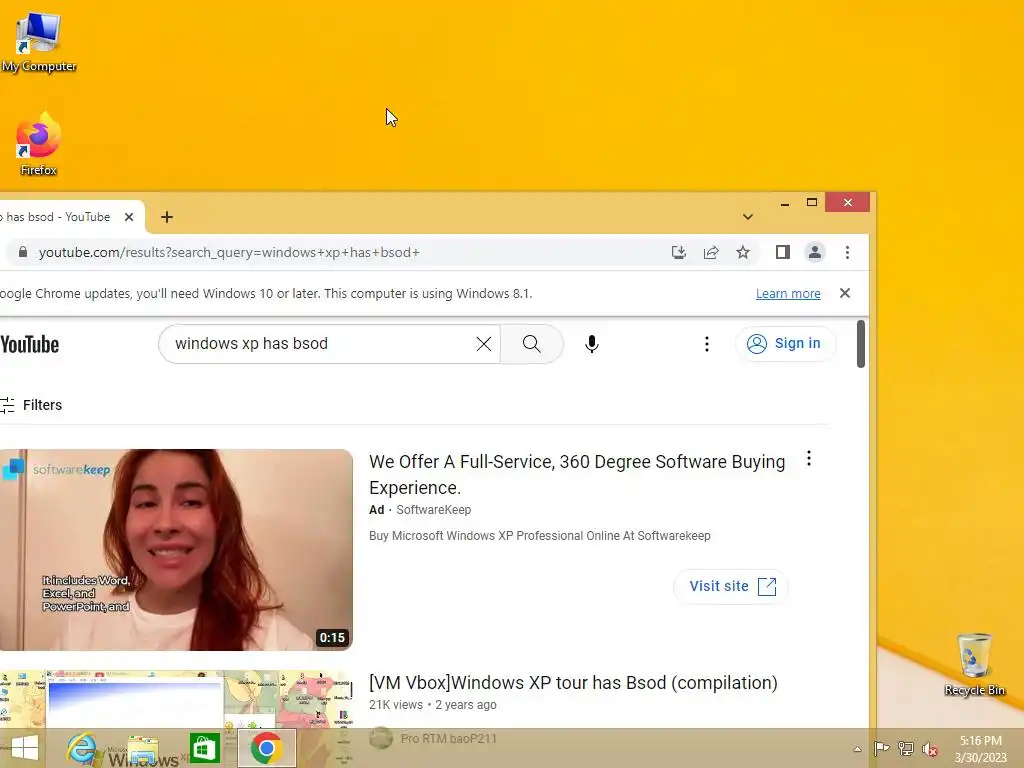Open clock showing 5:16 PM

(980, 749)
